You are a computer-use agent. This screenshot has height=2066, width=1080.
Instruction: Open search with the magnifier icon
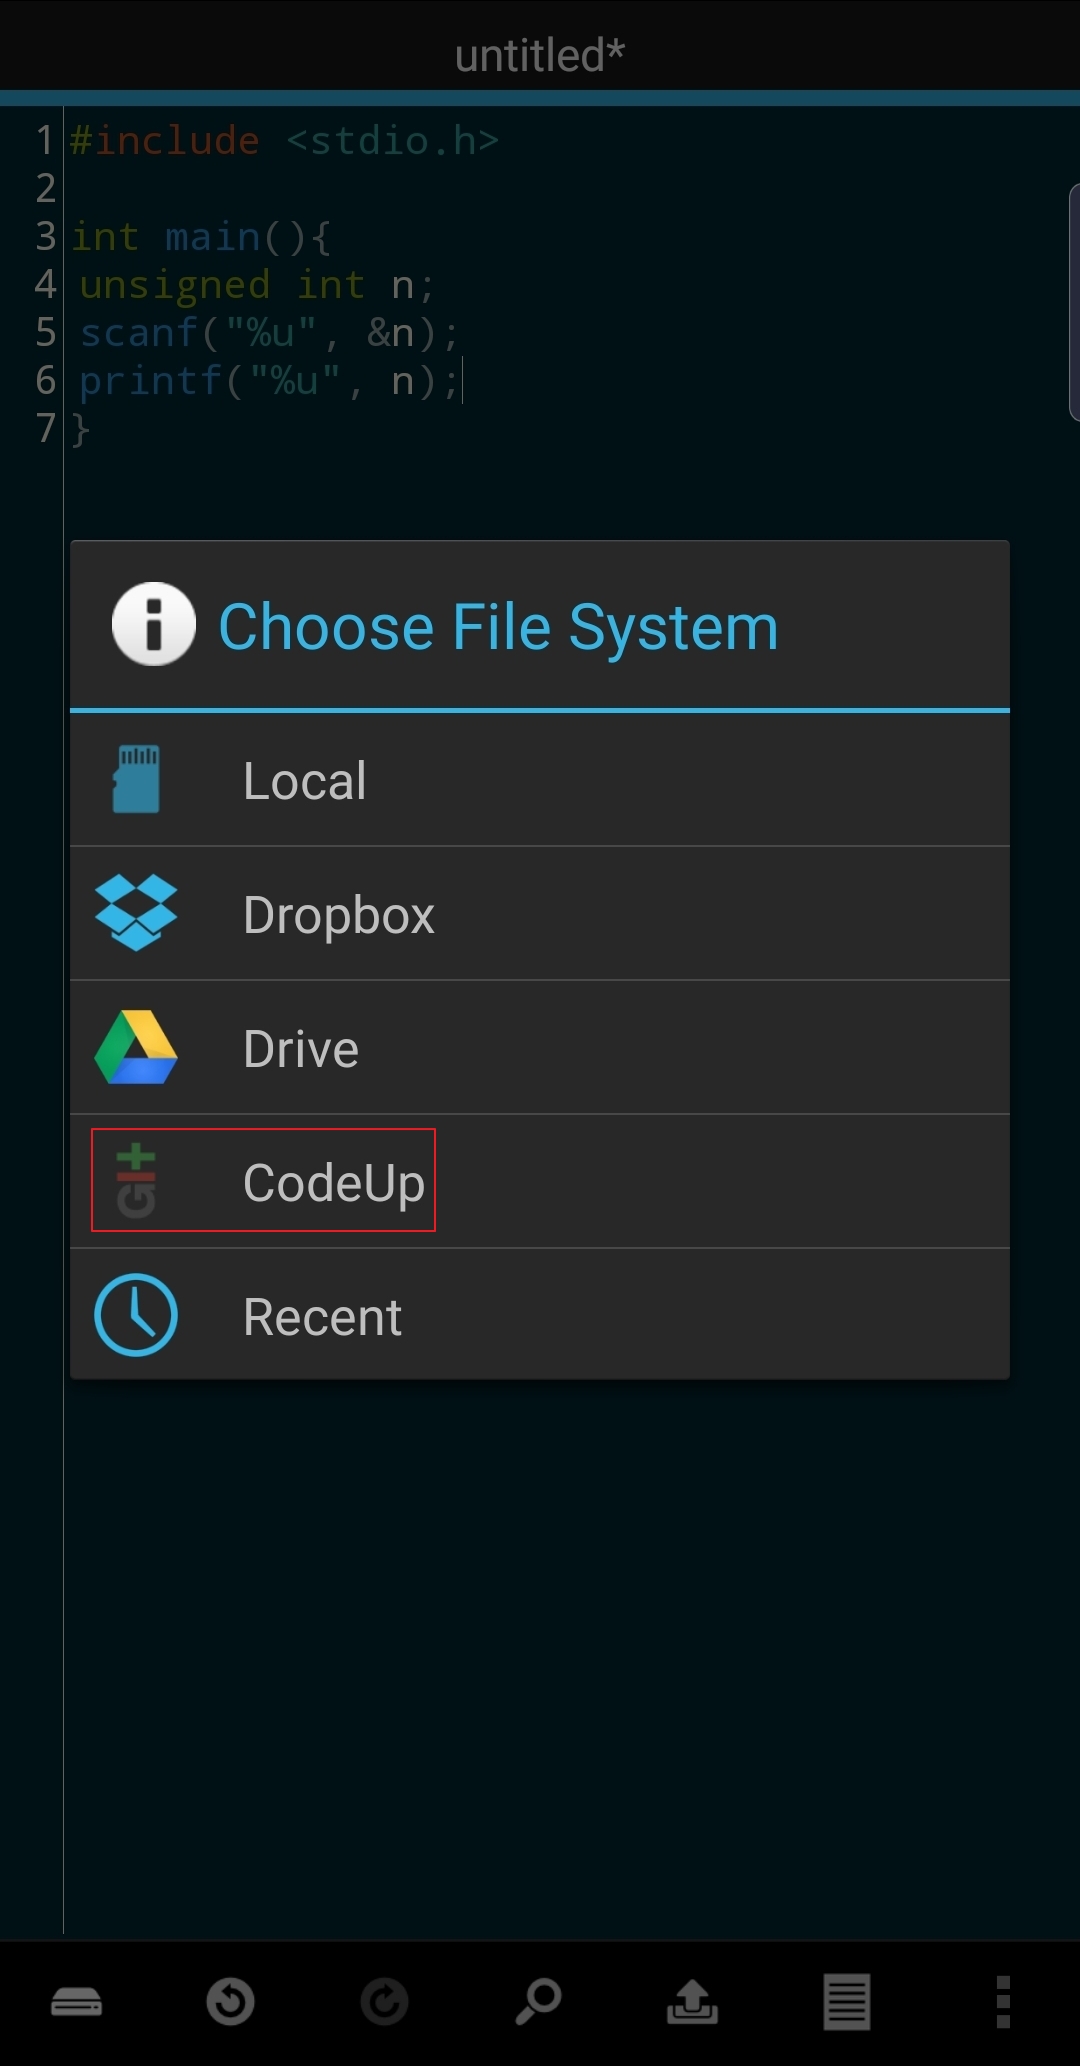coord(538,2002)
